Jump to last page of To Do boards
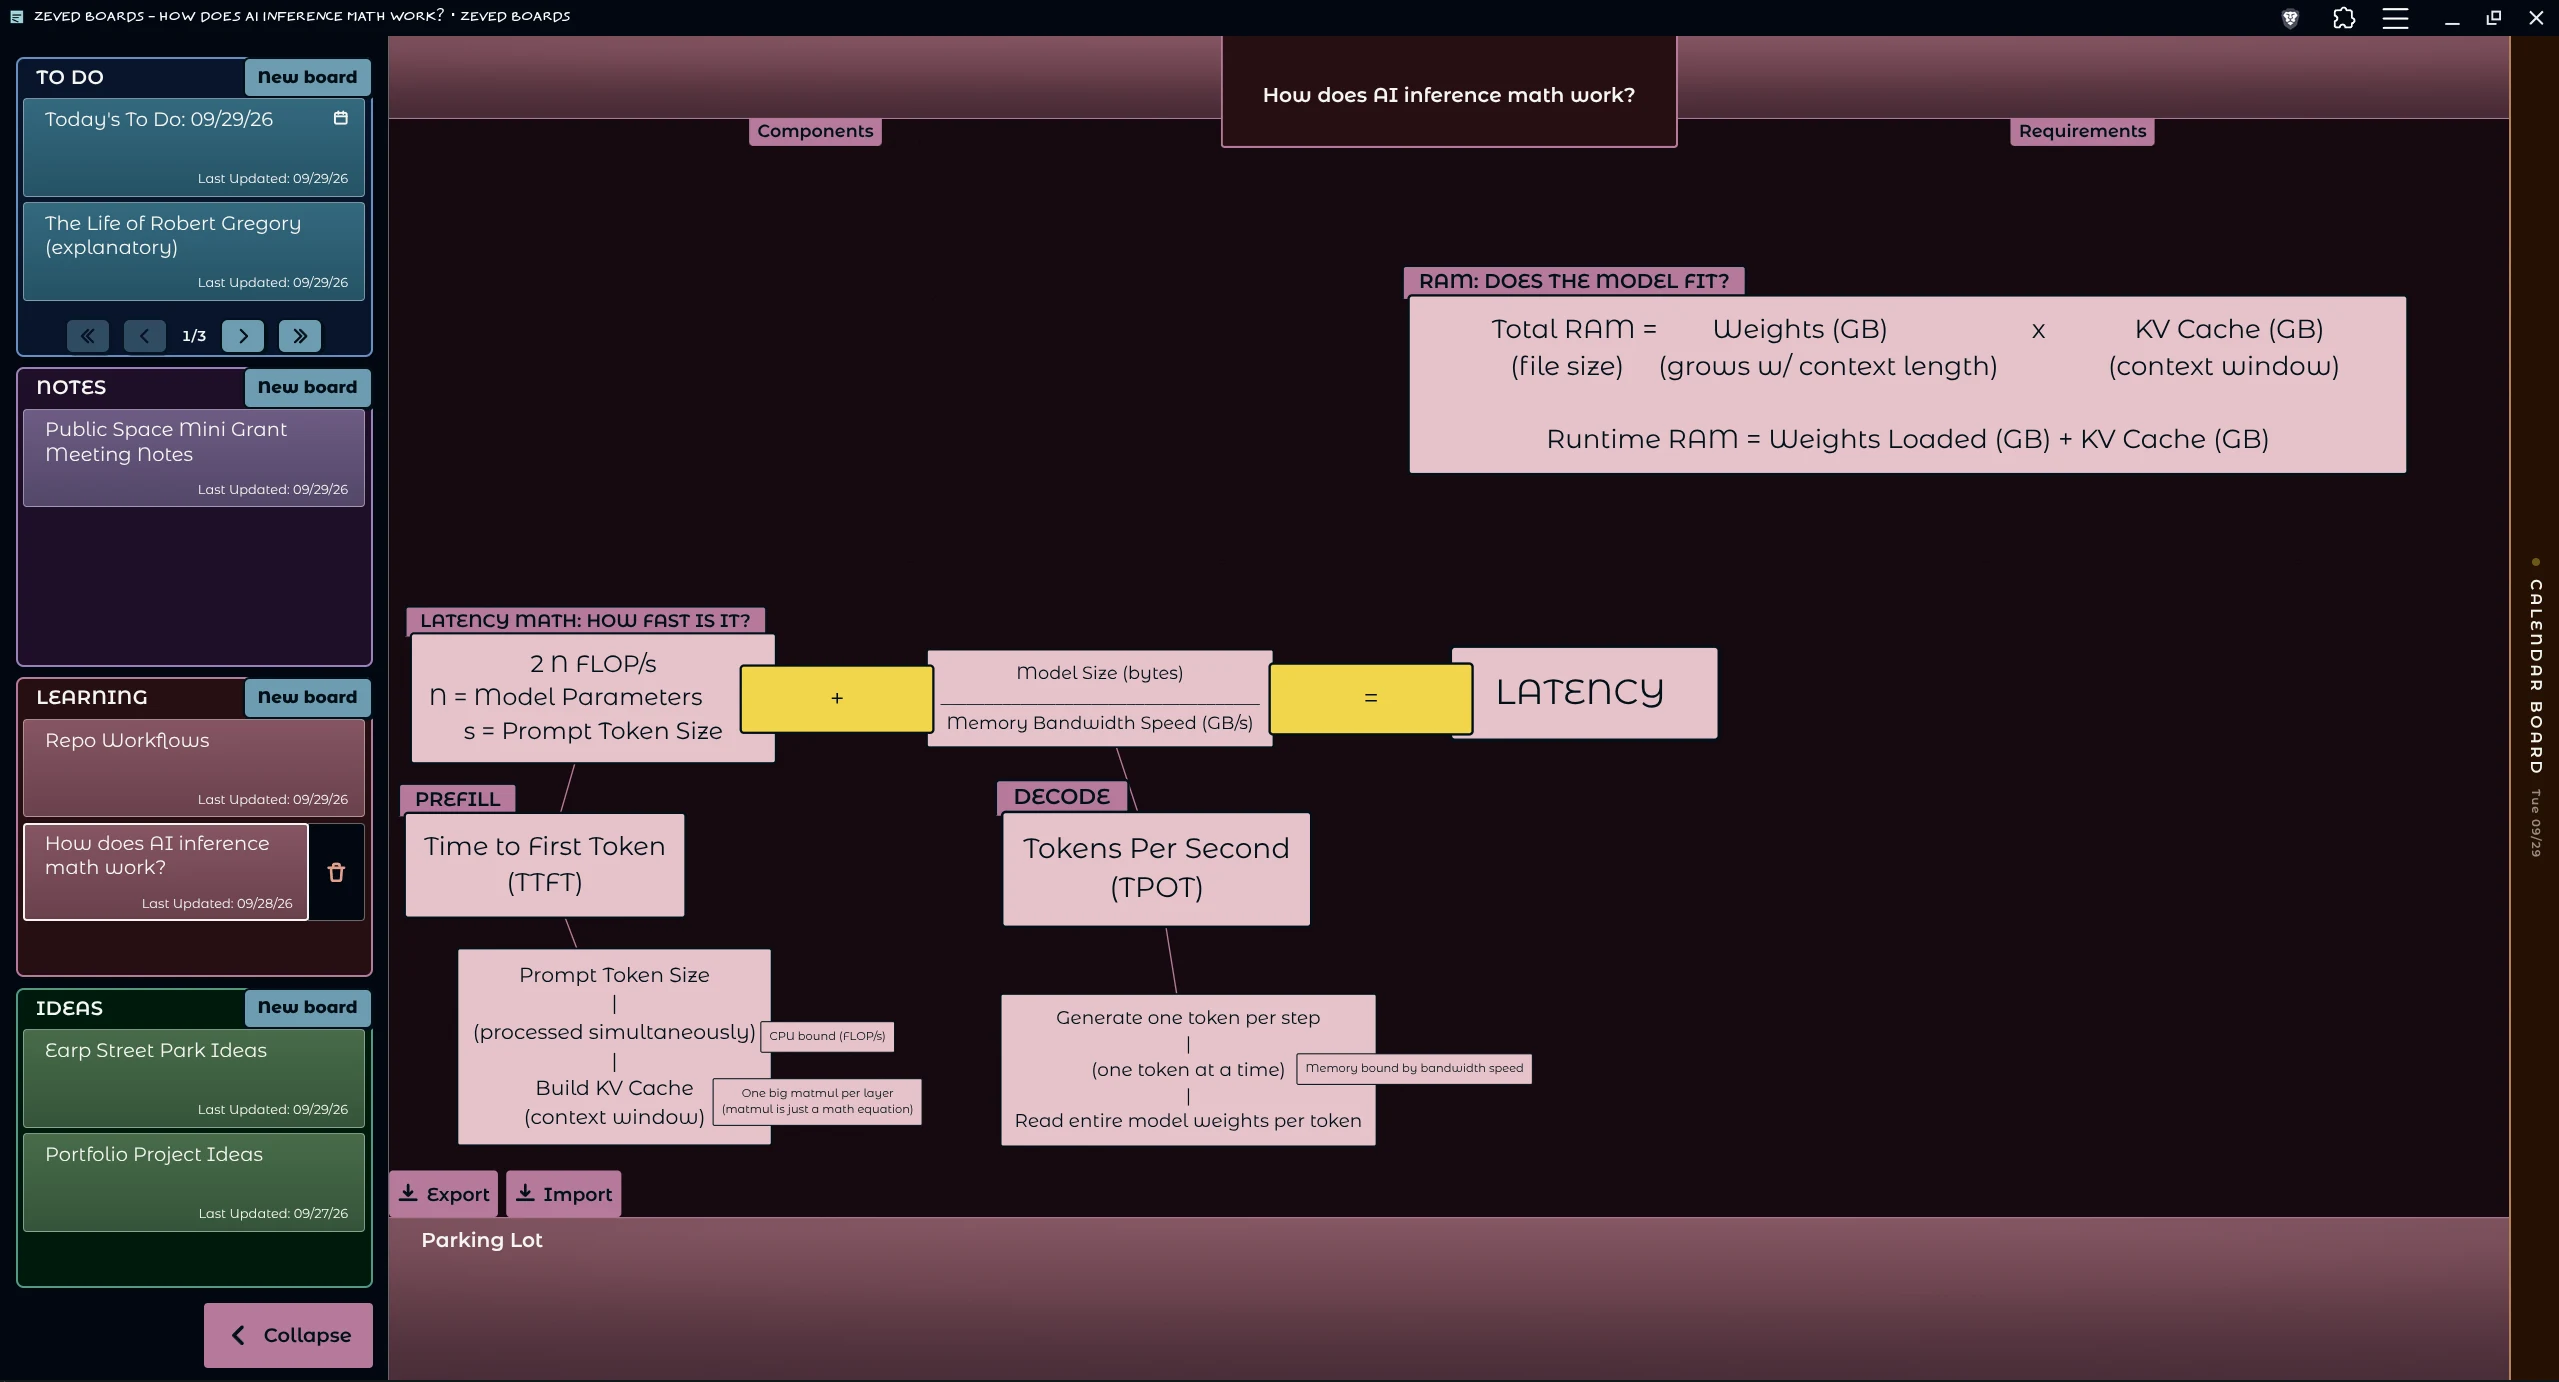The height and width of the screenshot is (1382, 2559). click(300, 336)
